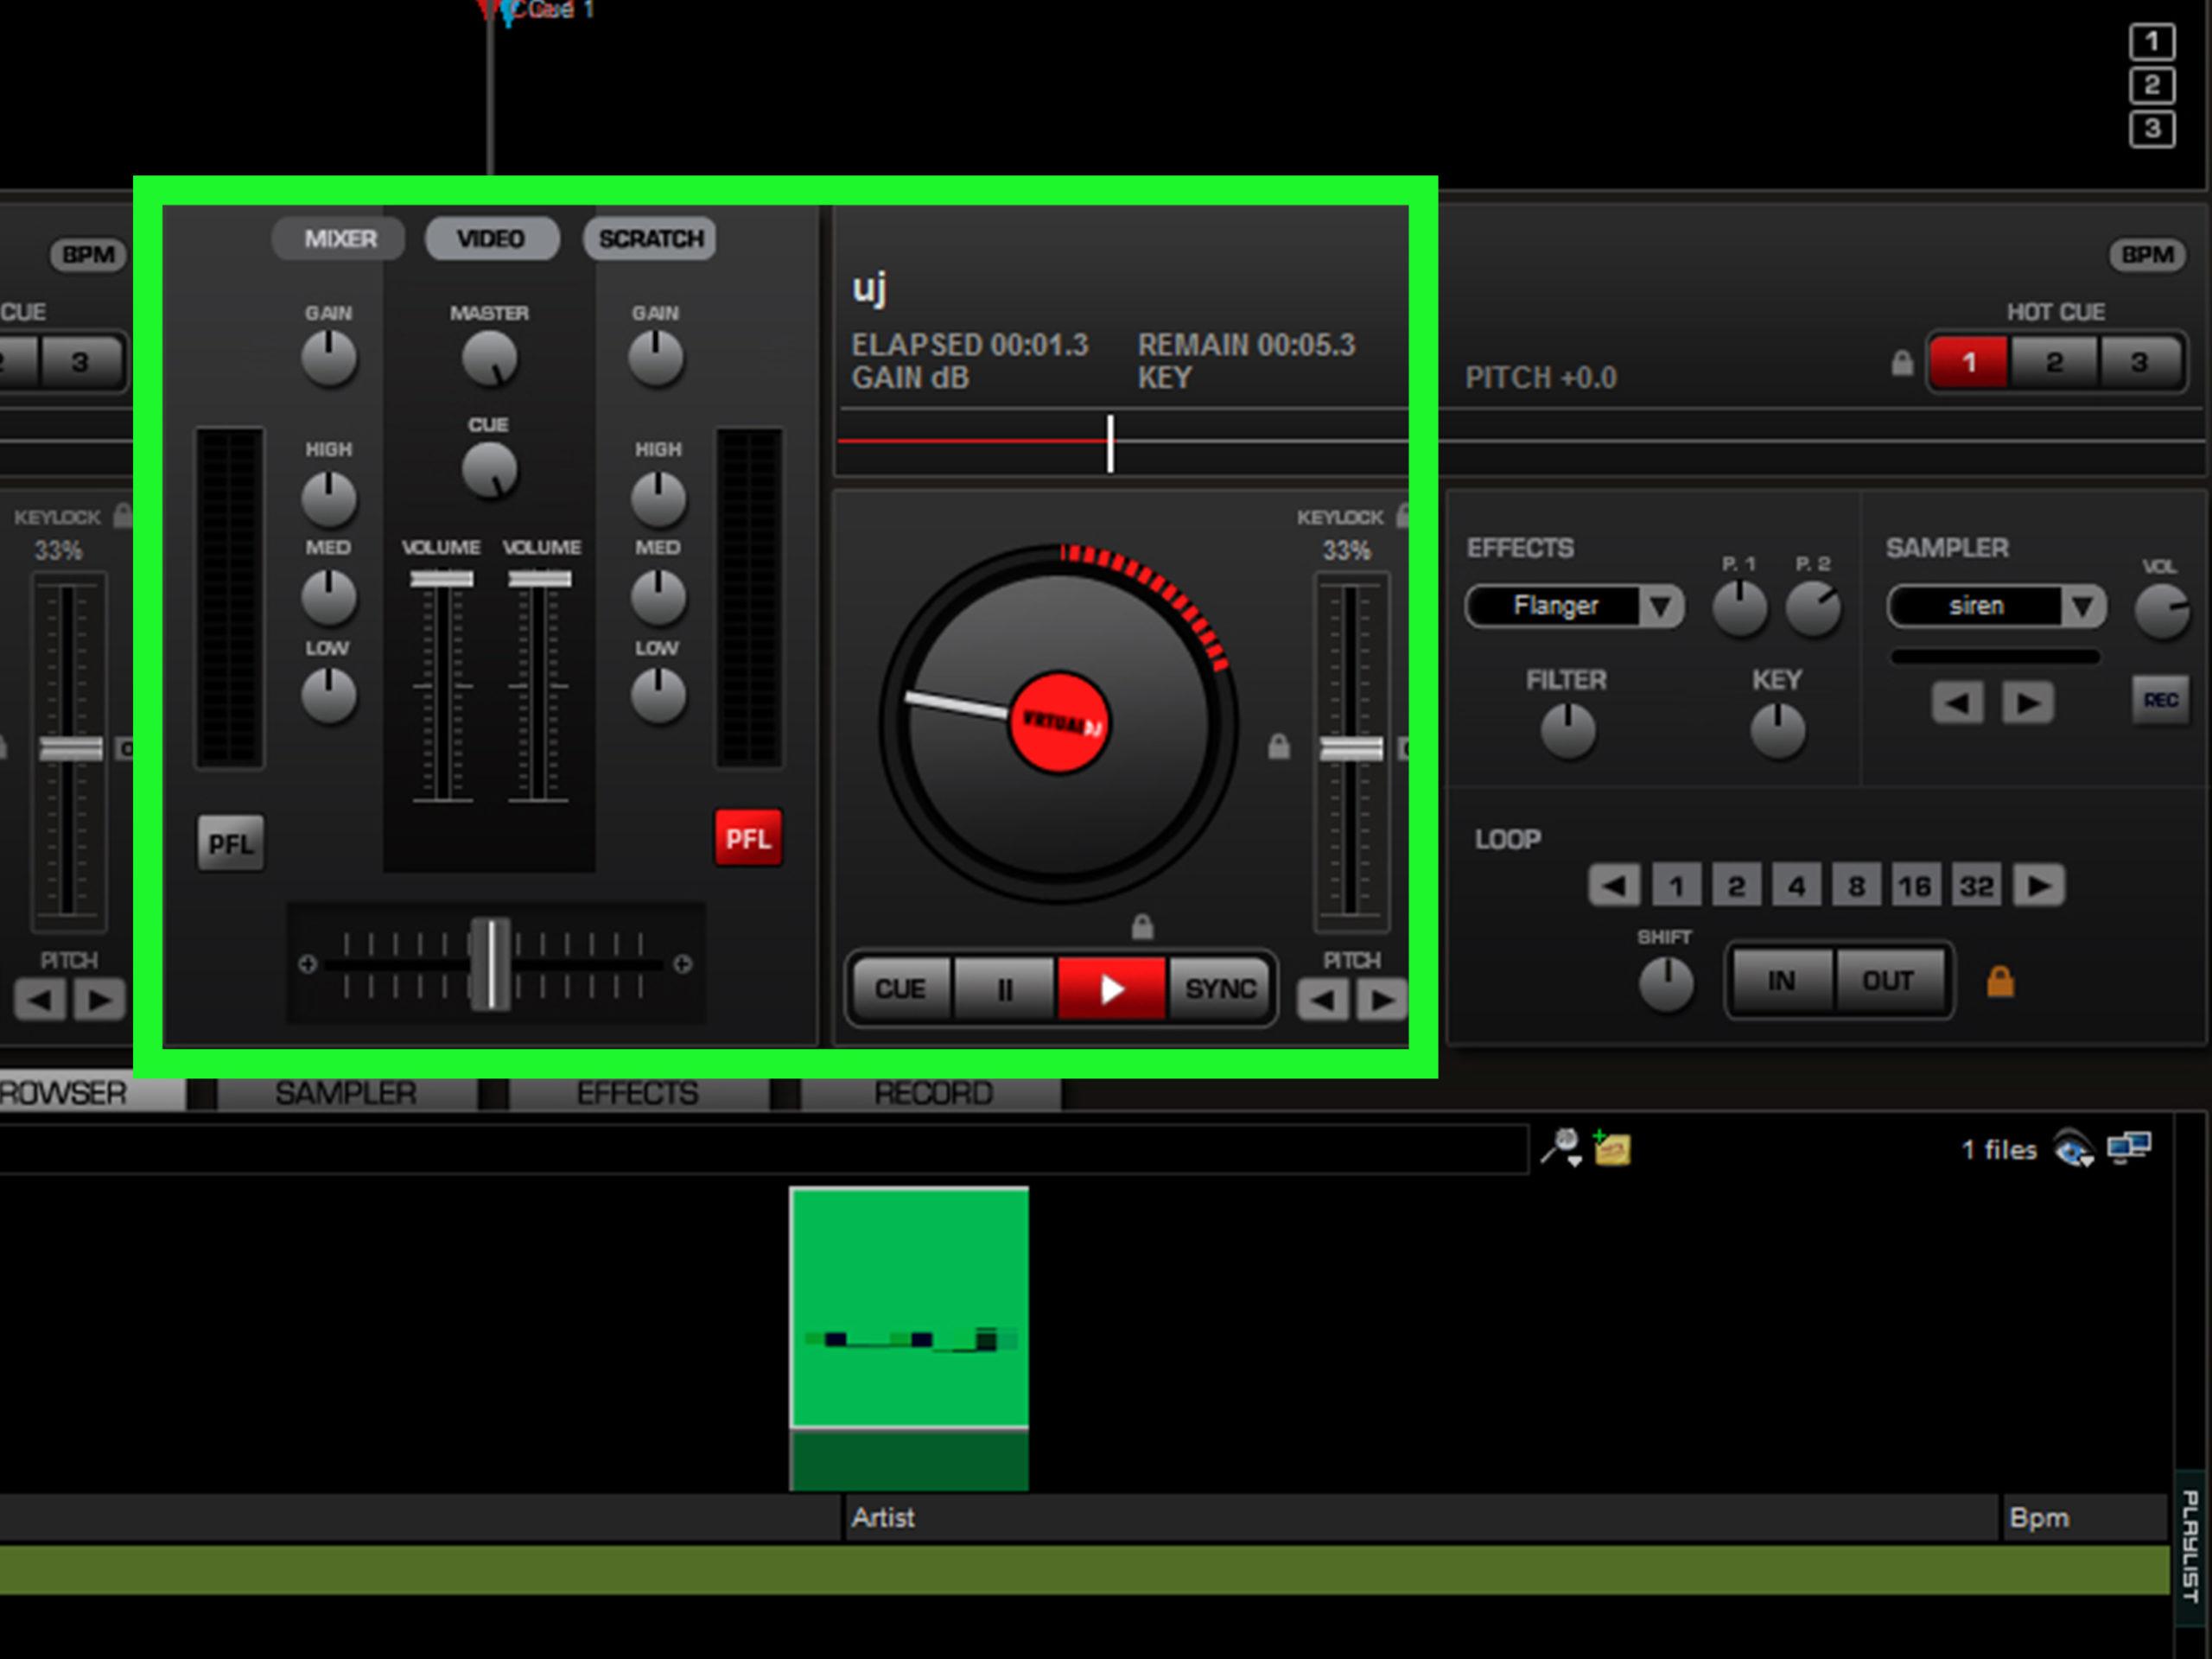Screen dimensions: 2212x1659
Task: Trigger right deck HOT CUE 1
Action: 1968,362
